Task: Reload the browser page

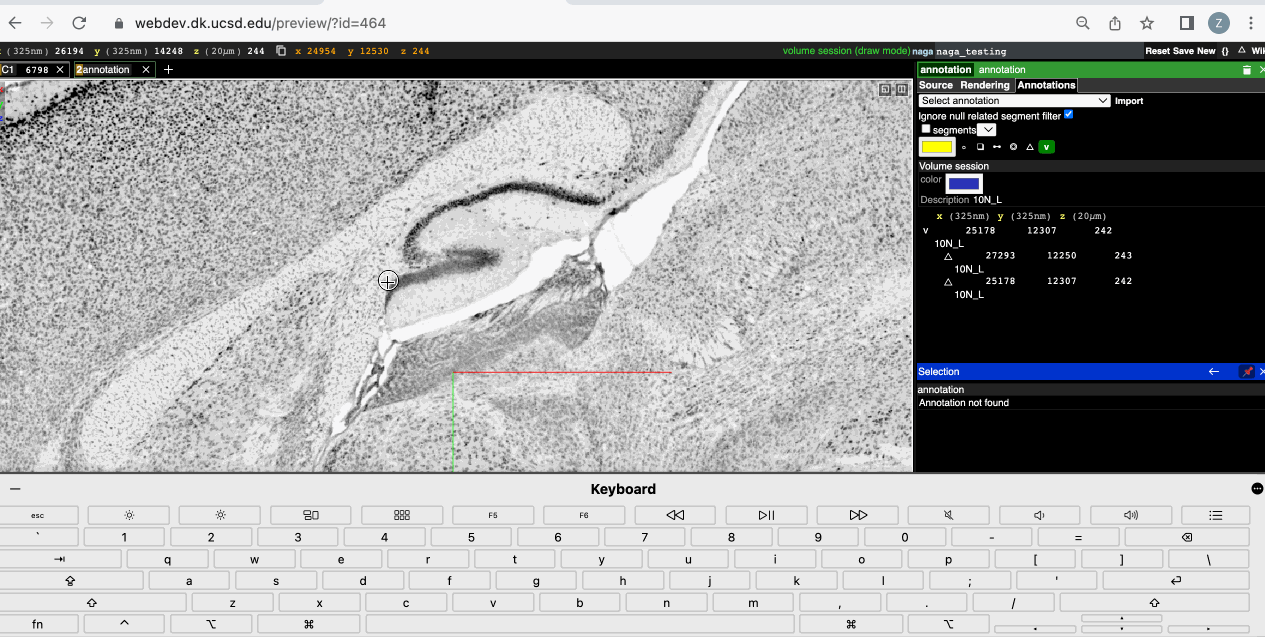Action: (79, 23)
